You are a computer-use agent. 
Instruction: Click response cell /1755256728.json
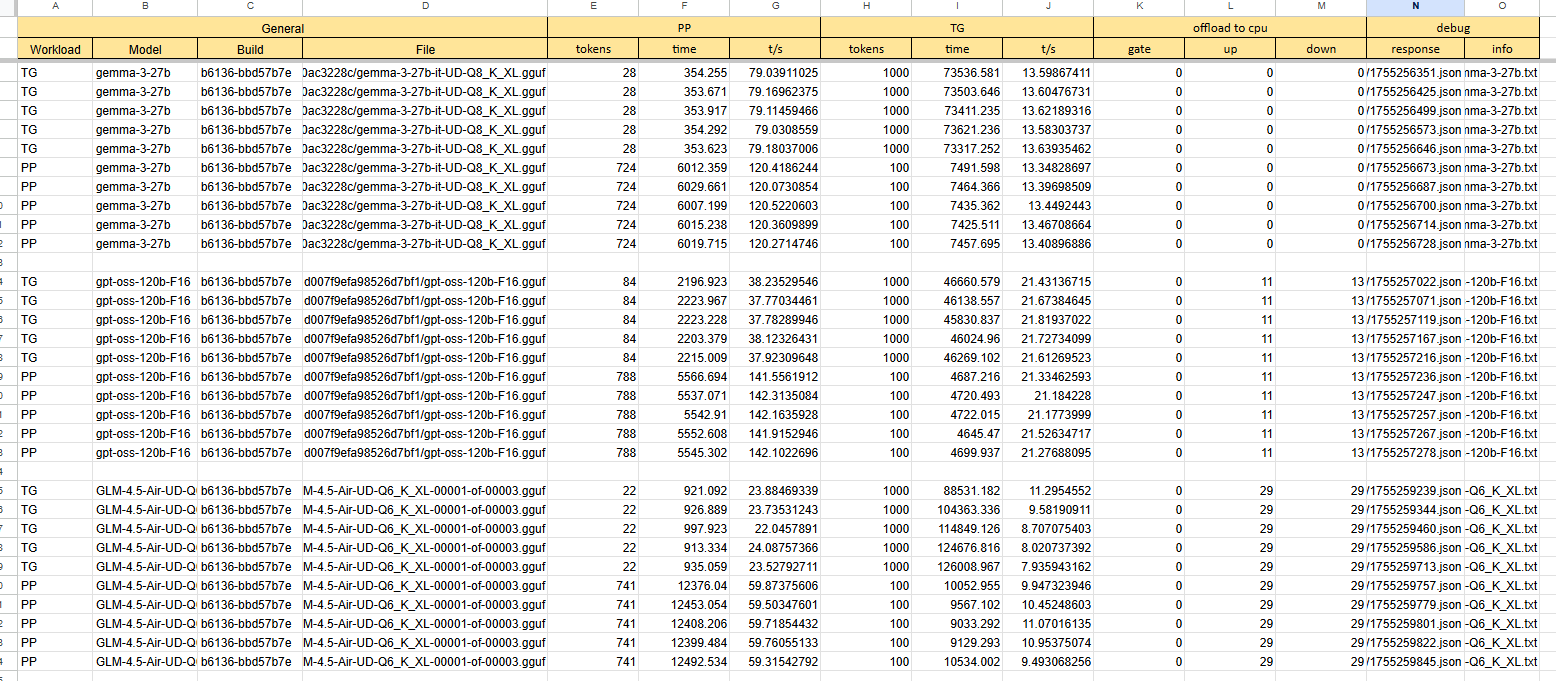point(1415,243)
